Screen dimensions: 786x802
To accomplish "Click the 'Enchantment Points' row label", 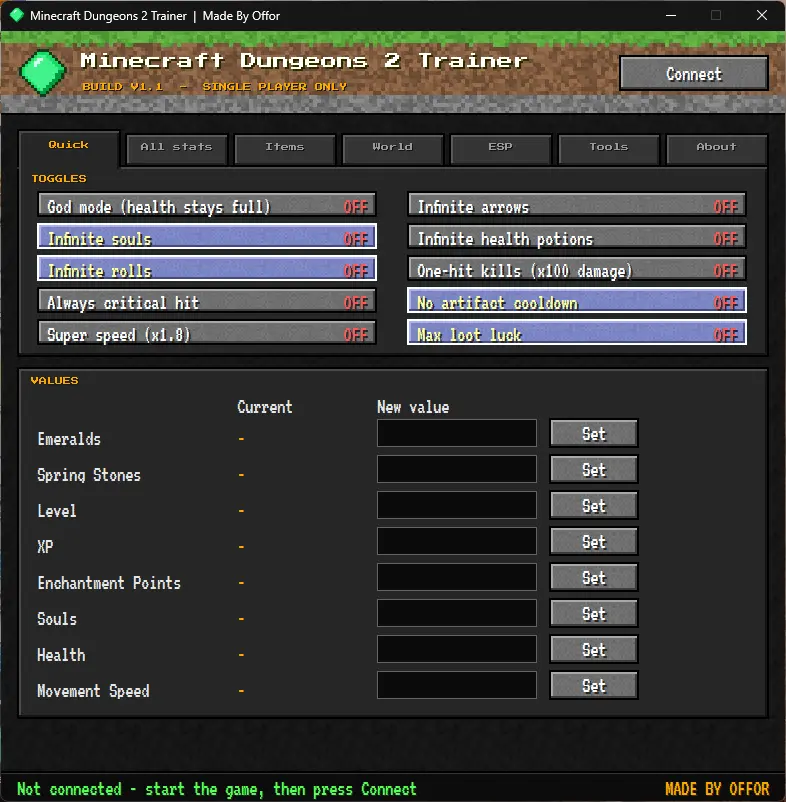I will coord(109,583).
